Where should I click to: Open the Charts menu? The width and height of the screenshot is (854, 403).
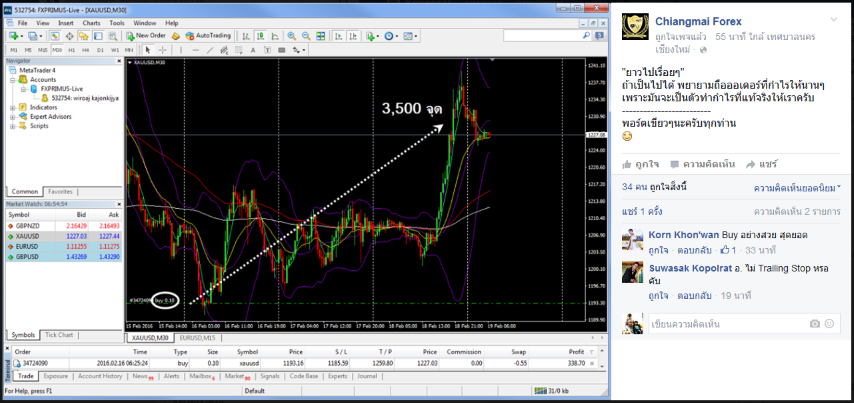point(91,23)
